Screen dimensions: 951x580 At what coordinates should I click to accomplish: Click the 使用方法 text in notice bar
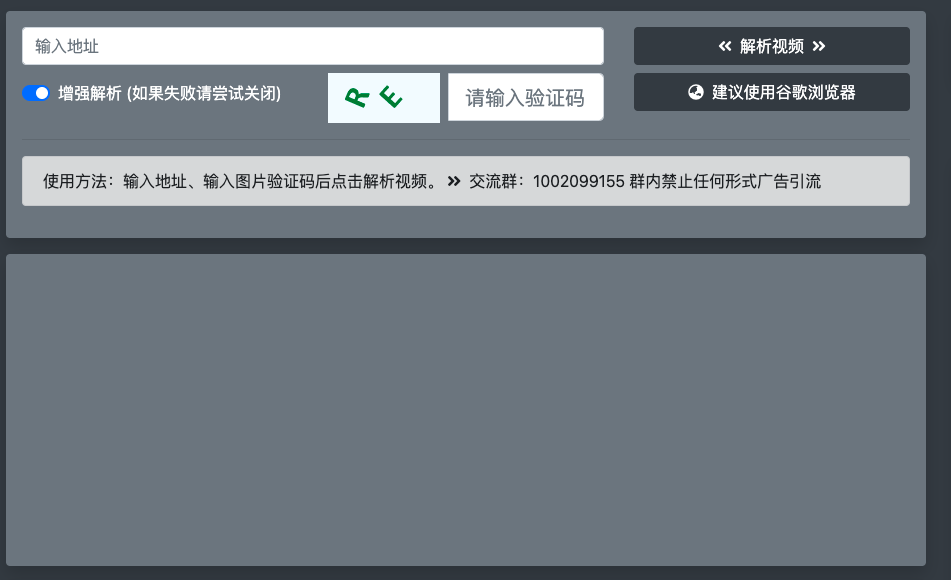point(78,182)
